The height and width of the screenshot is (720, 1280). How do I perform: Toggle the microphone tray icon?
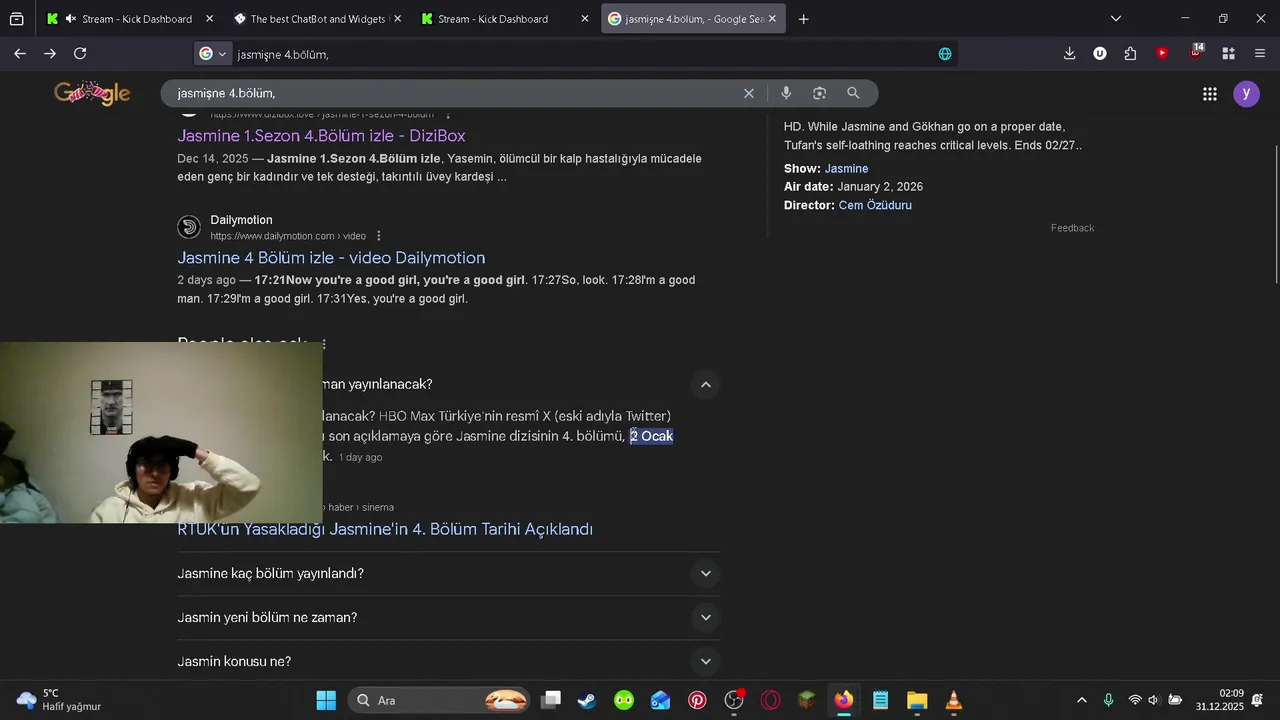tap(1108, 700)
